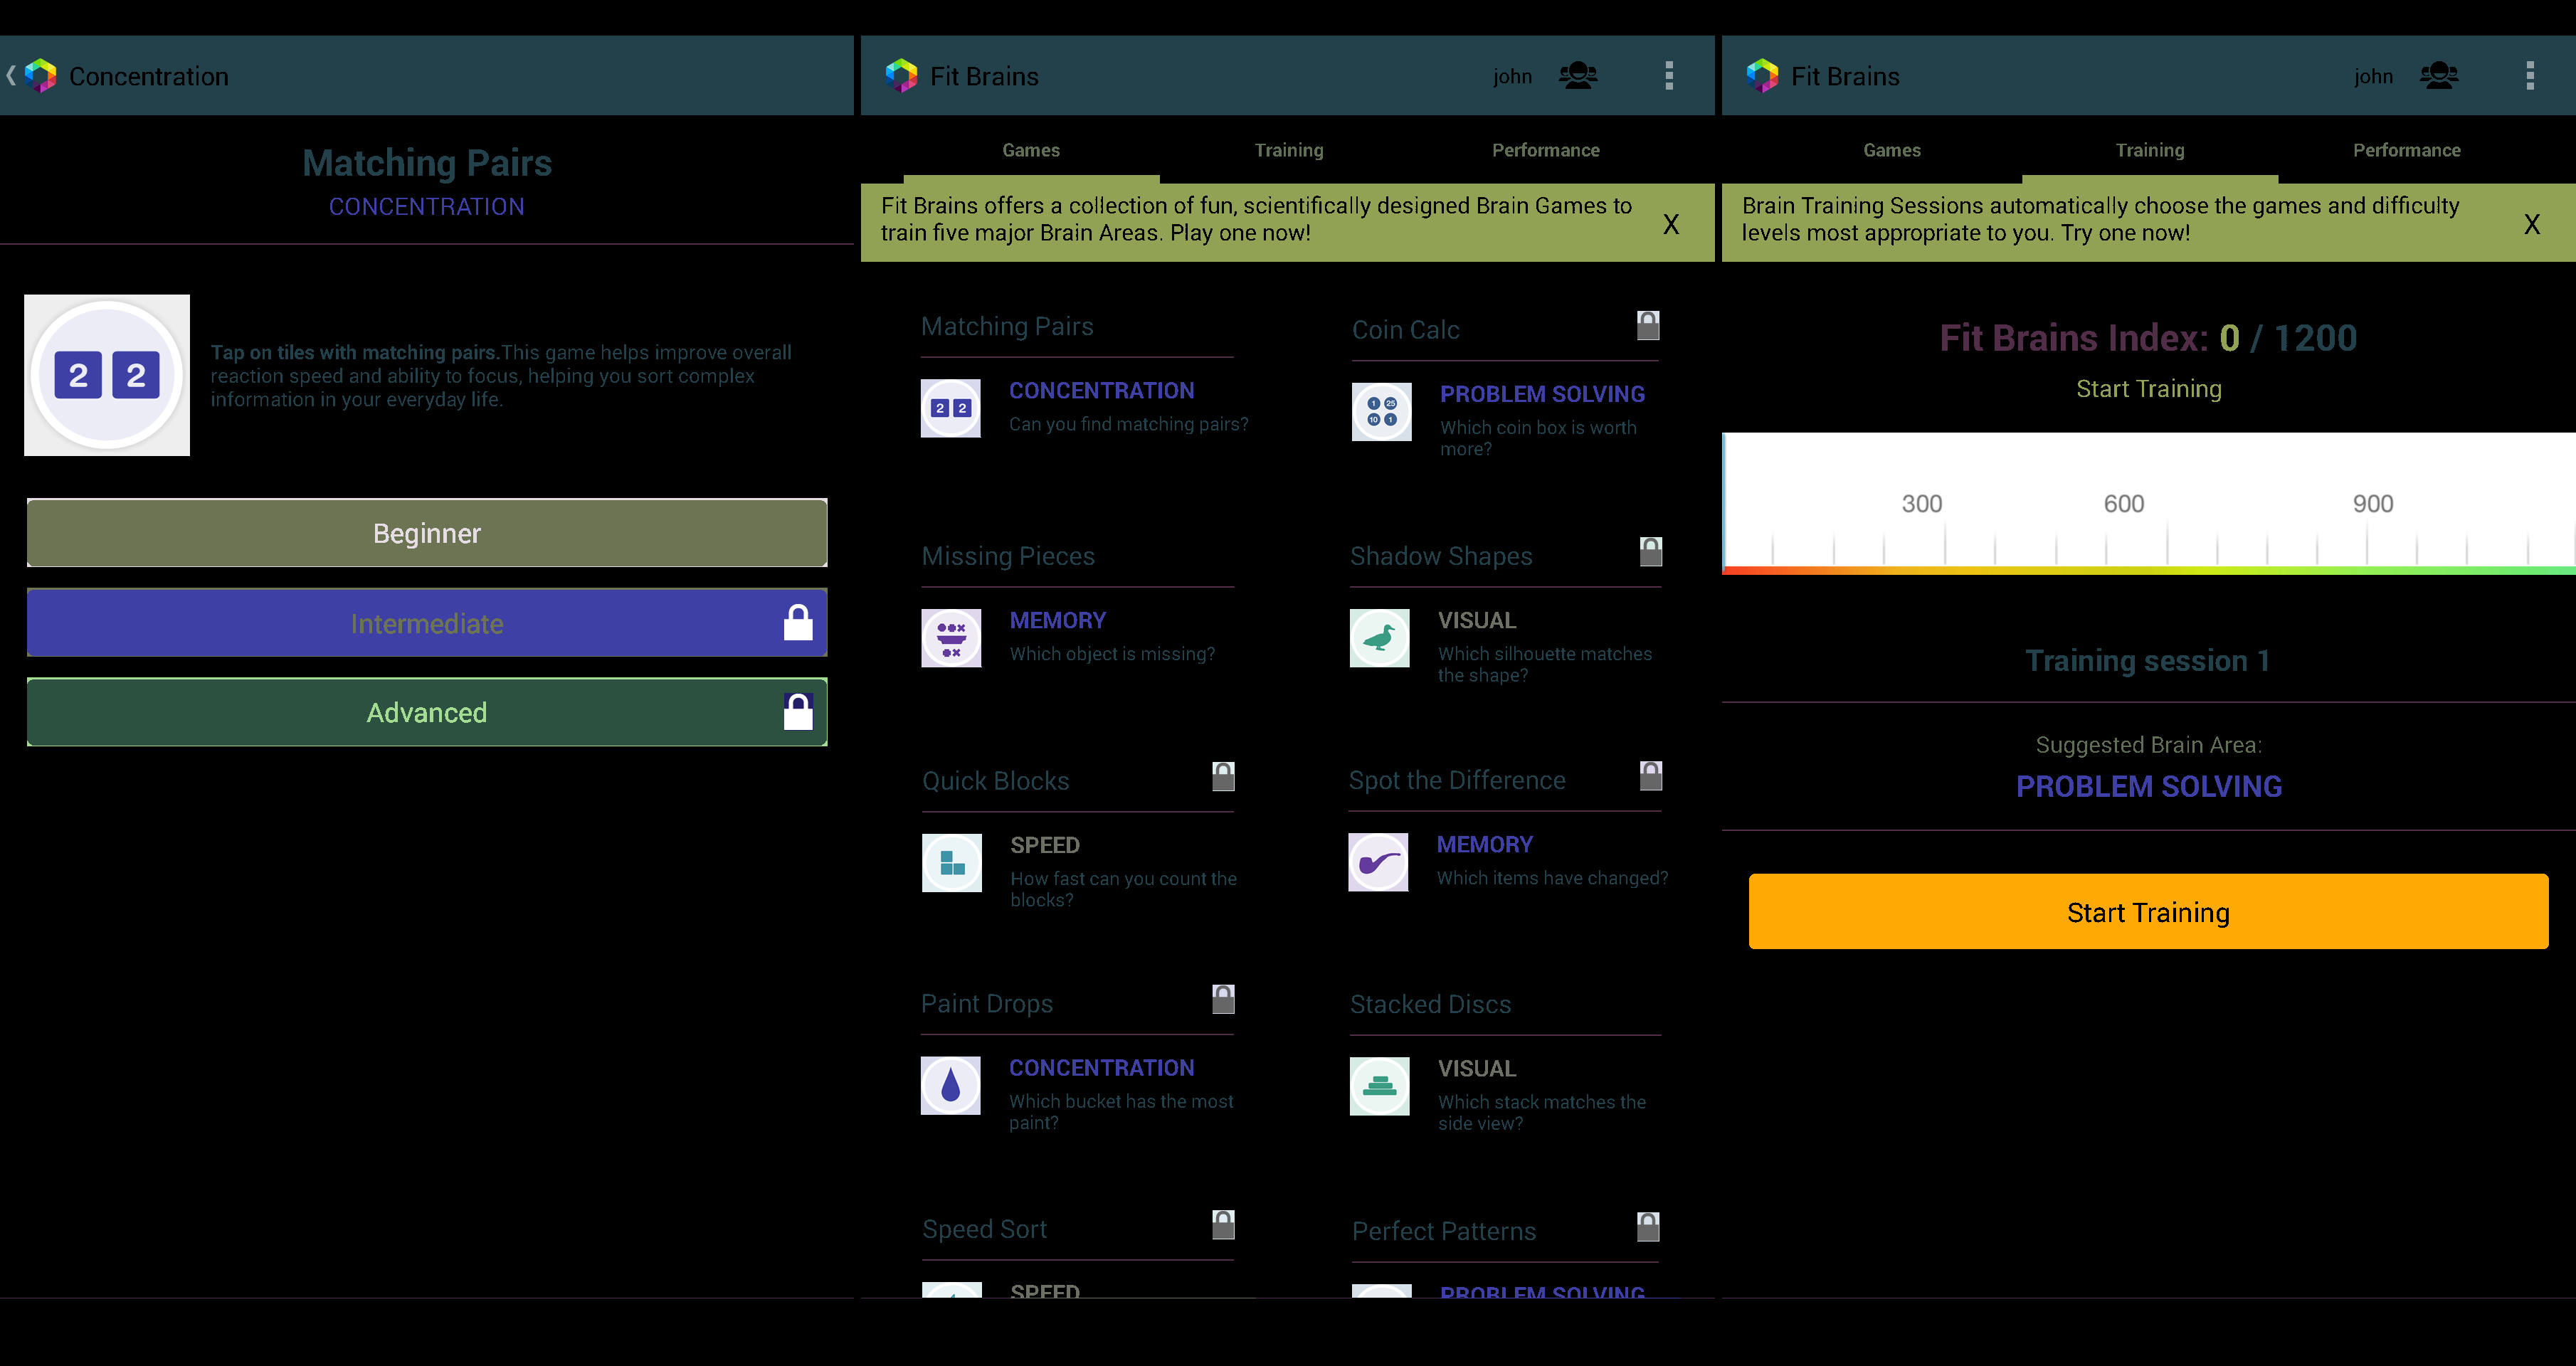Start the Beginner difficulty level

coord(427,533)
